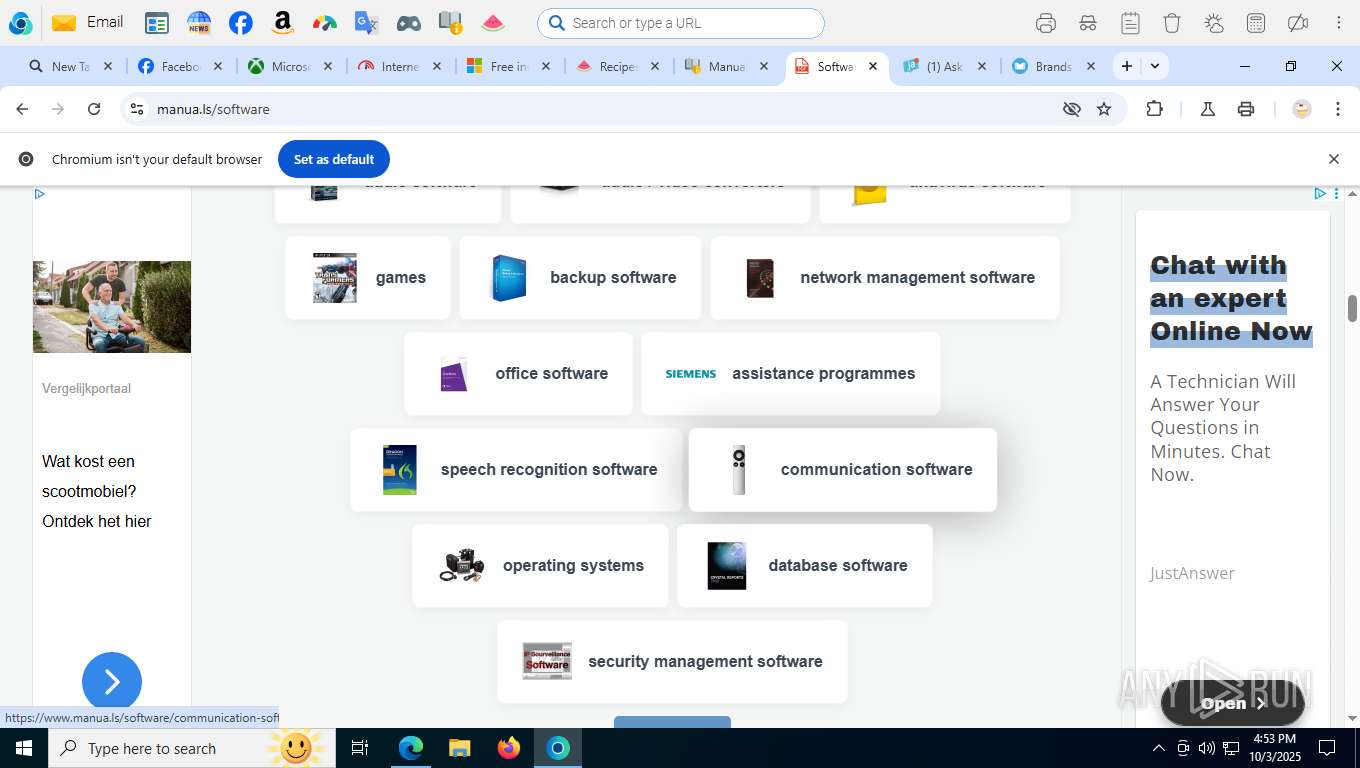Open the Chrome Labs flask icon
The height and width of the screenshot is (768, 1360).
click(1208, 109)
